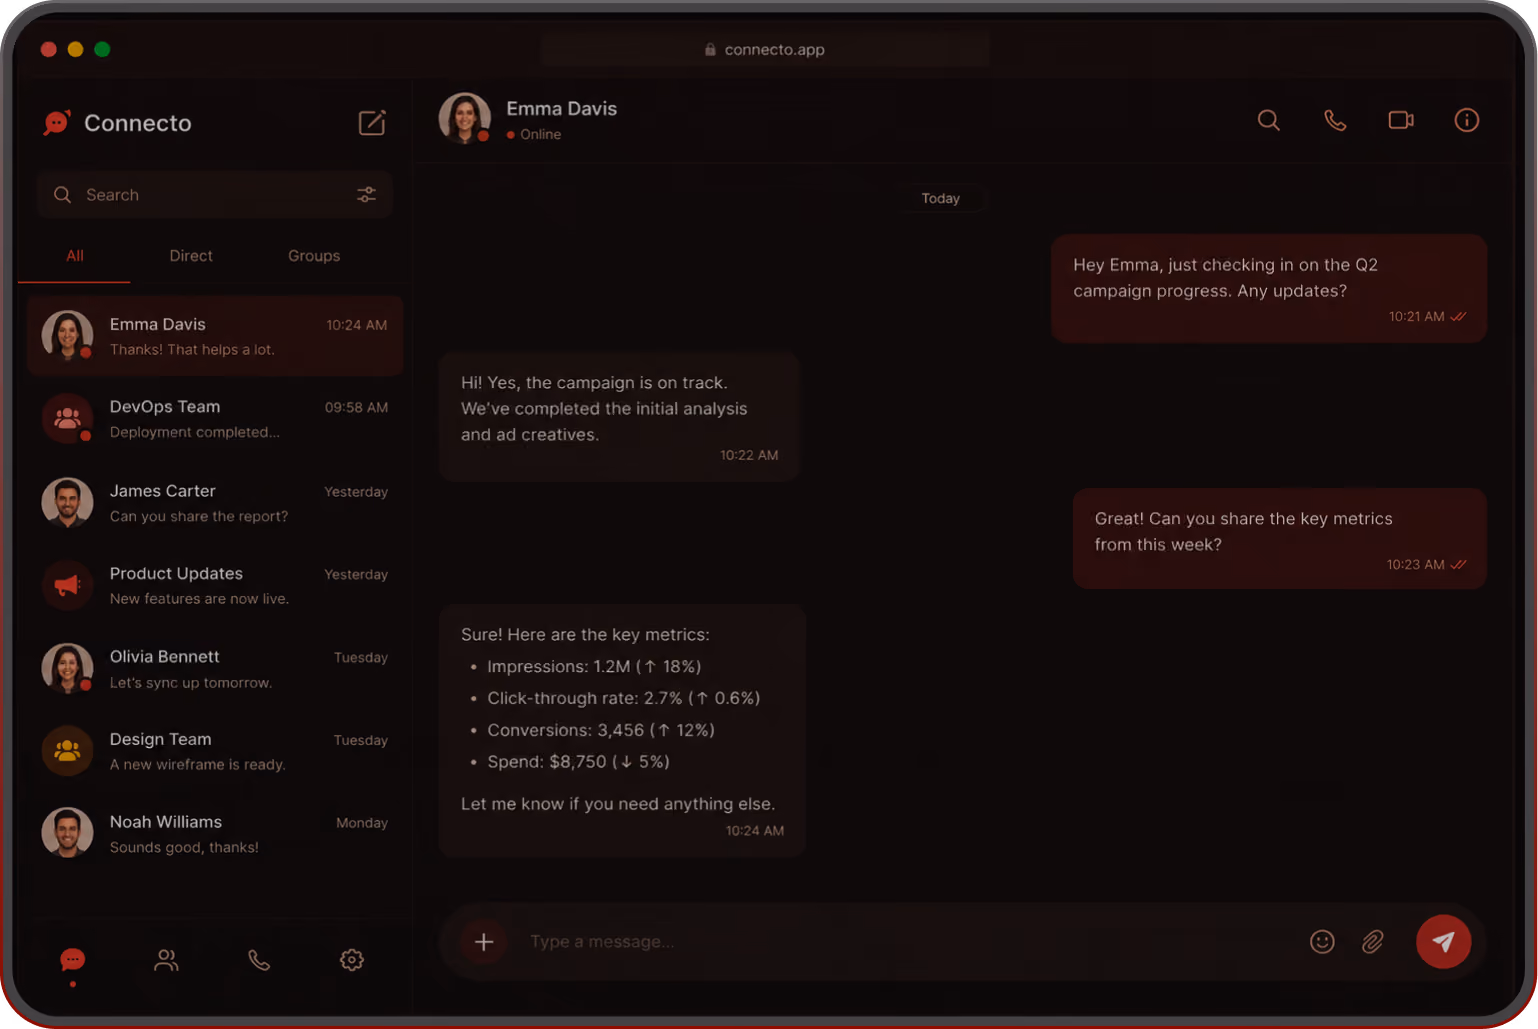The height and width of the screenshot is (1029, 1538).
Task: Open the emoji picker
Action: 1322,942
